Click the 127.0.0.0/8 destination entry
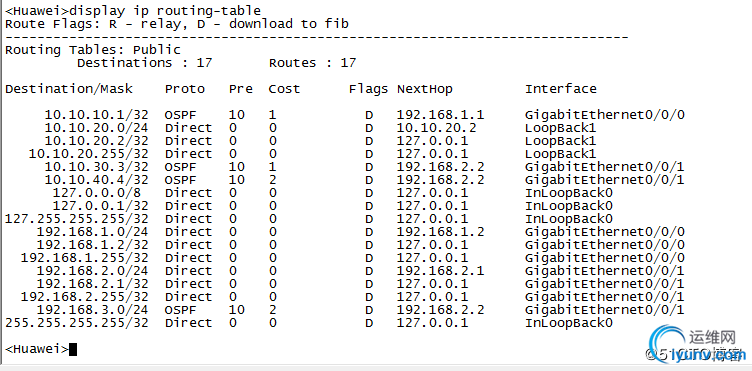 [x=96, y=193]
